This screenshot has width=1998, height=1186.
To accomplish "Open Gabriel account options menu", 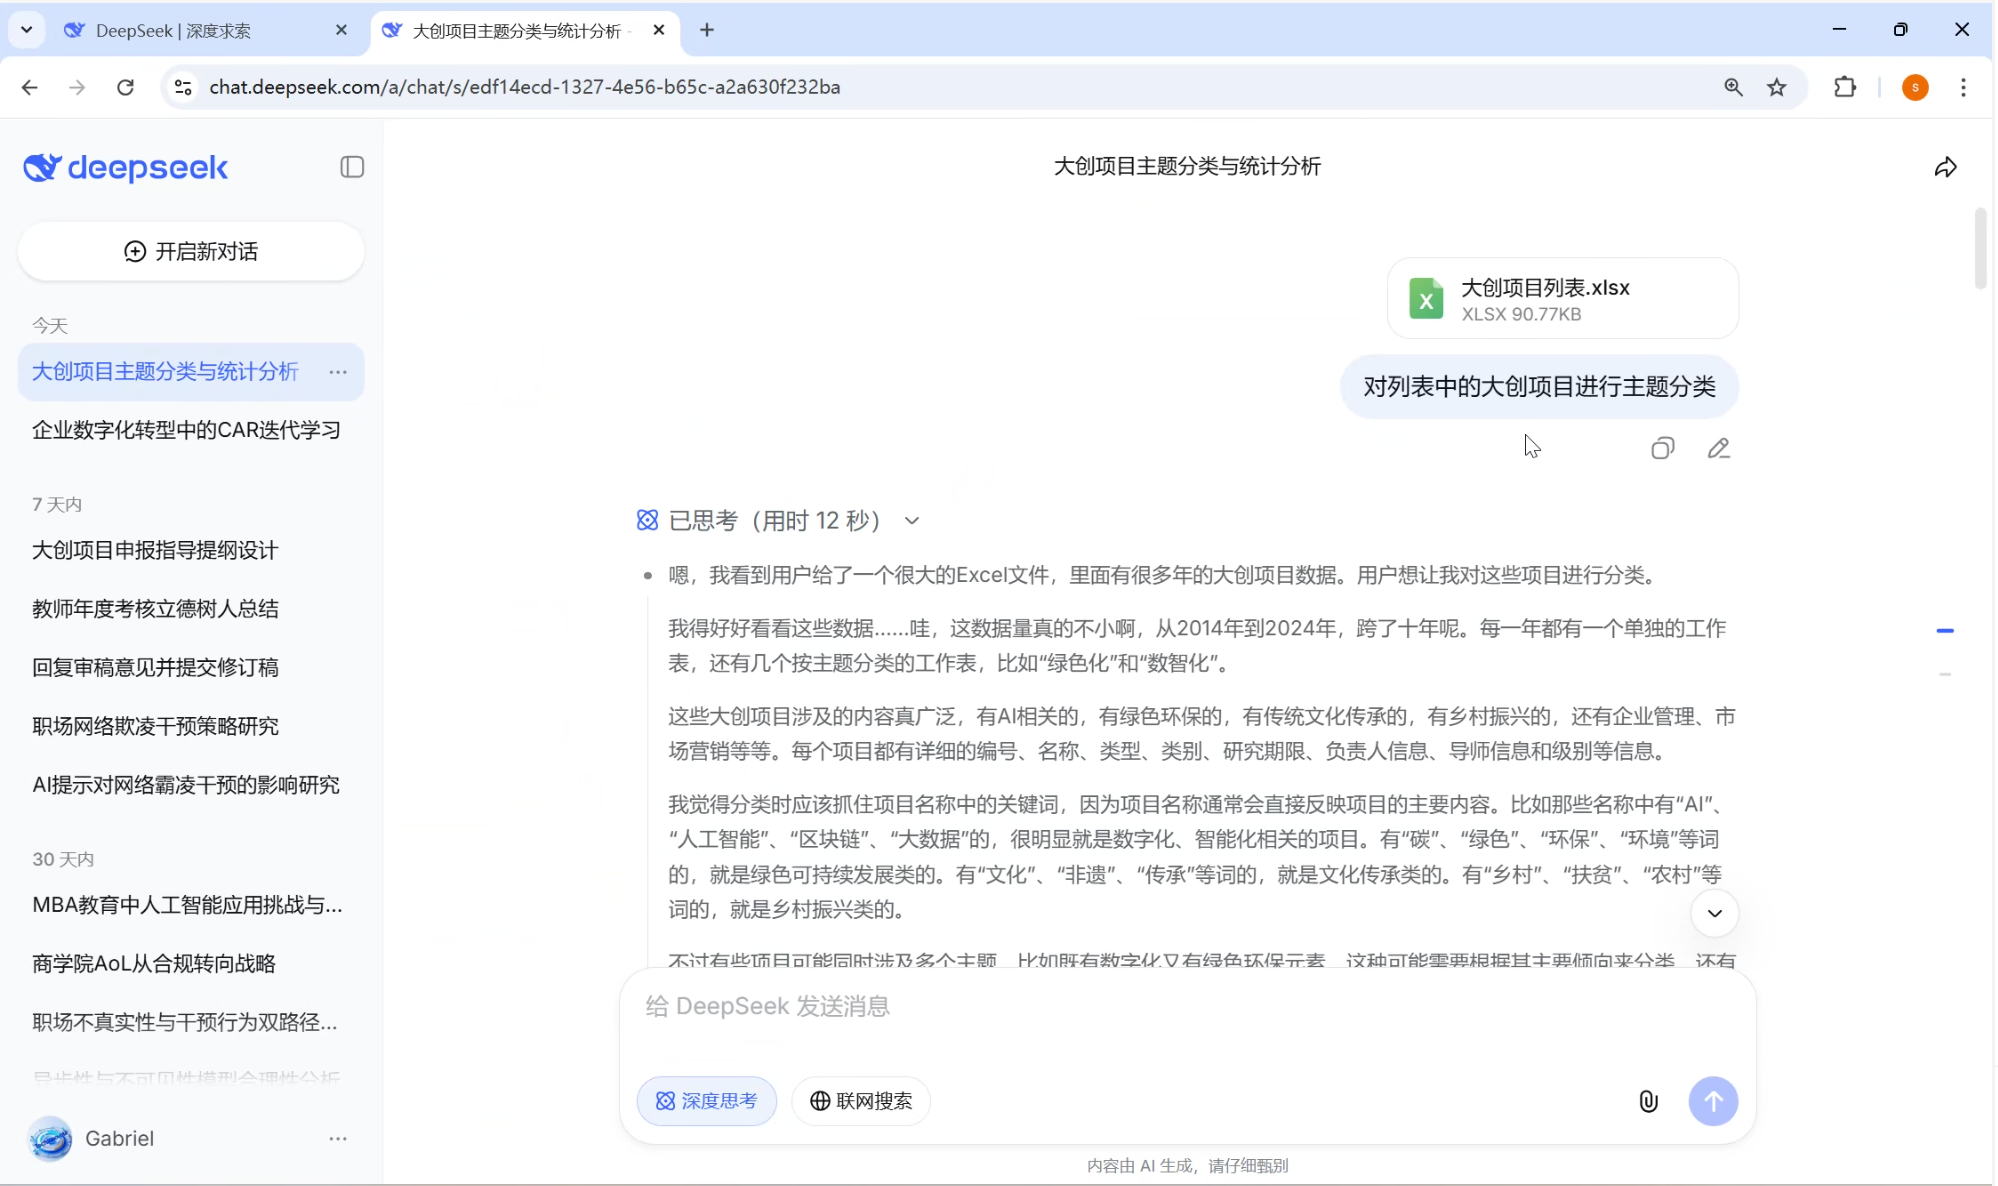I will pyautogui.click(x=338, y=1138).
